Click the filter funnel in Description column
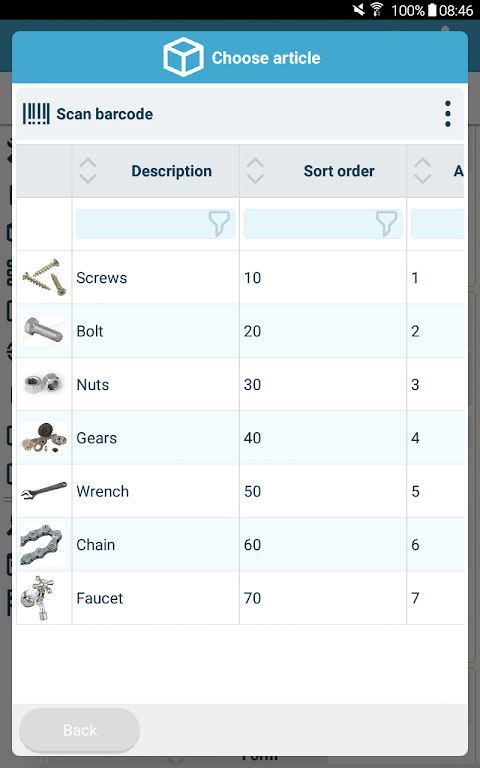 coord(218,224)
